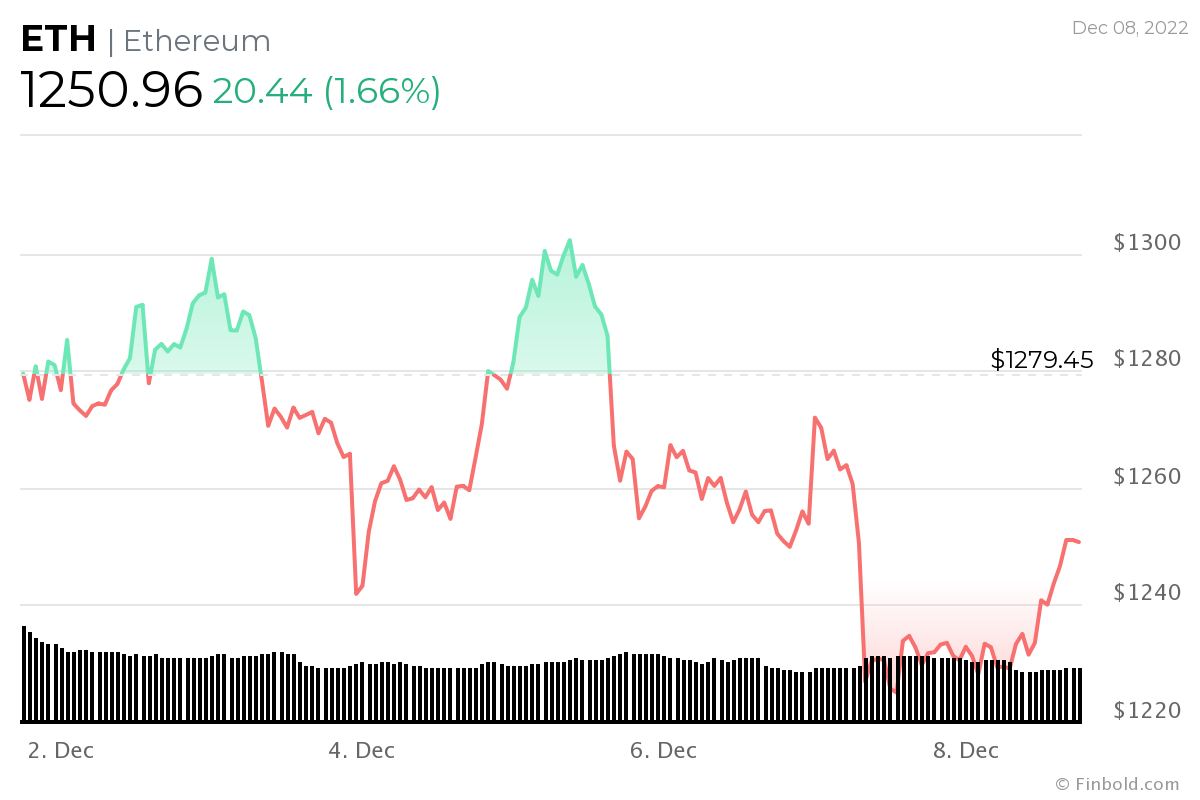
Task: Click the green 20.44 (1.66%) change value
Action: pos(326,92)
